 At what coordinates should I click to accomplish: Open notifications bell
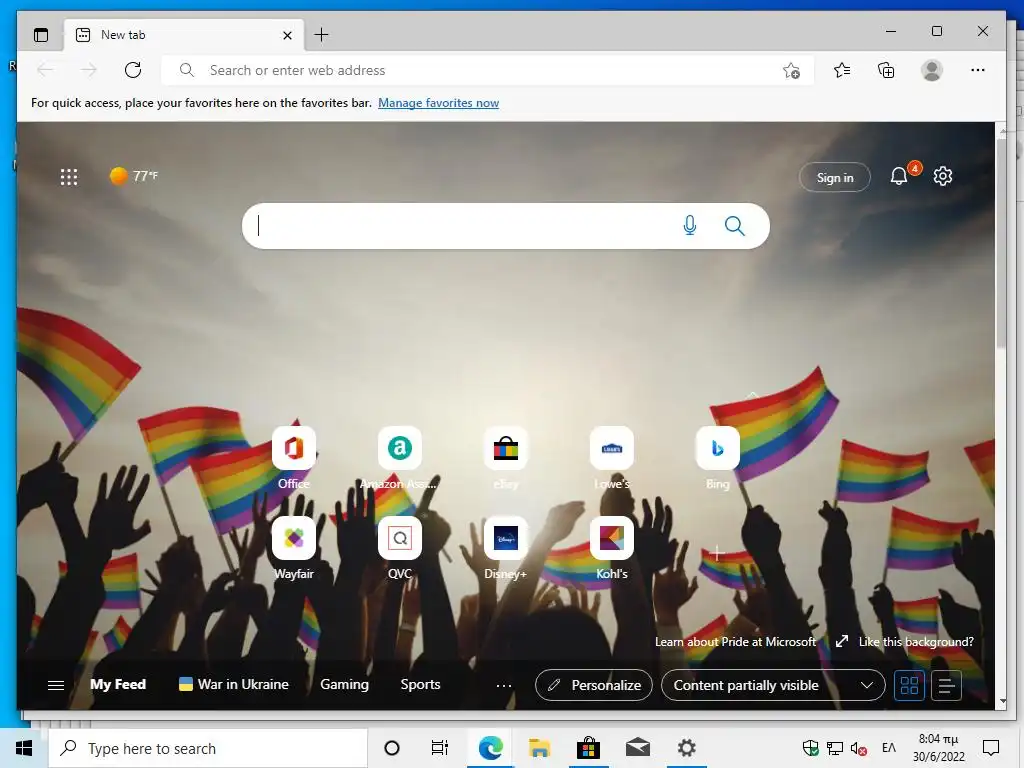tap(899, 176)
